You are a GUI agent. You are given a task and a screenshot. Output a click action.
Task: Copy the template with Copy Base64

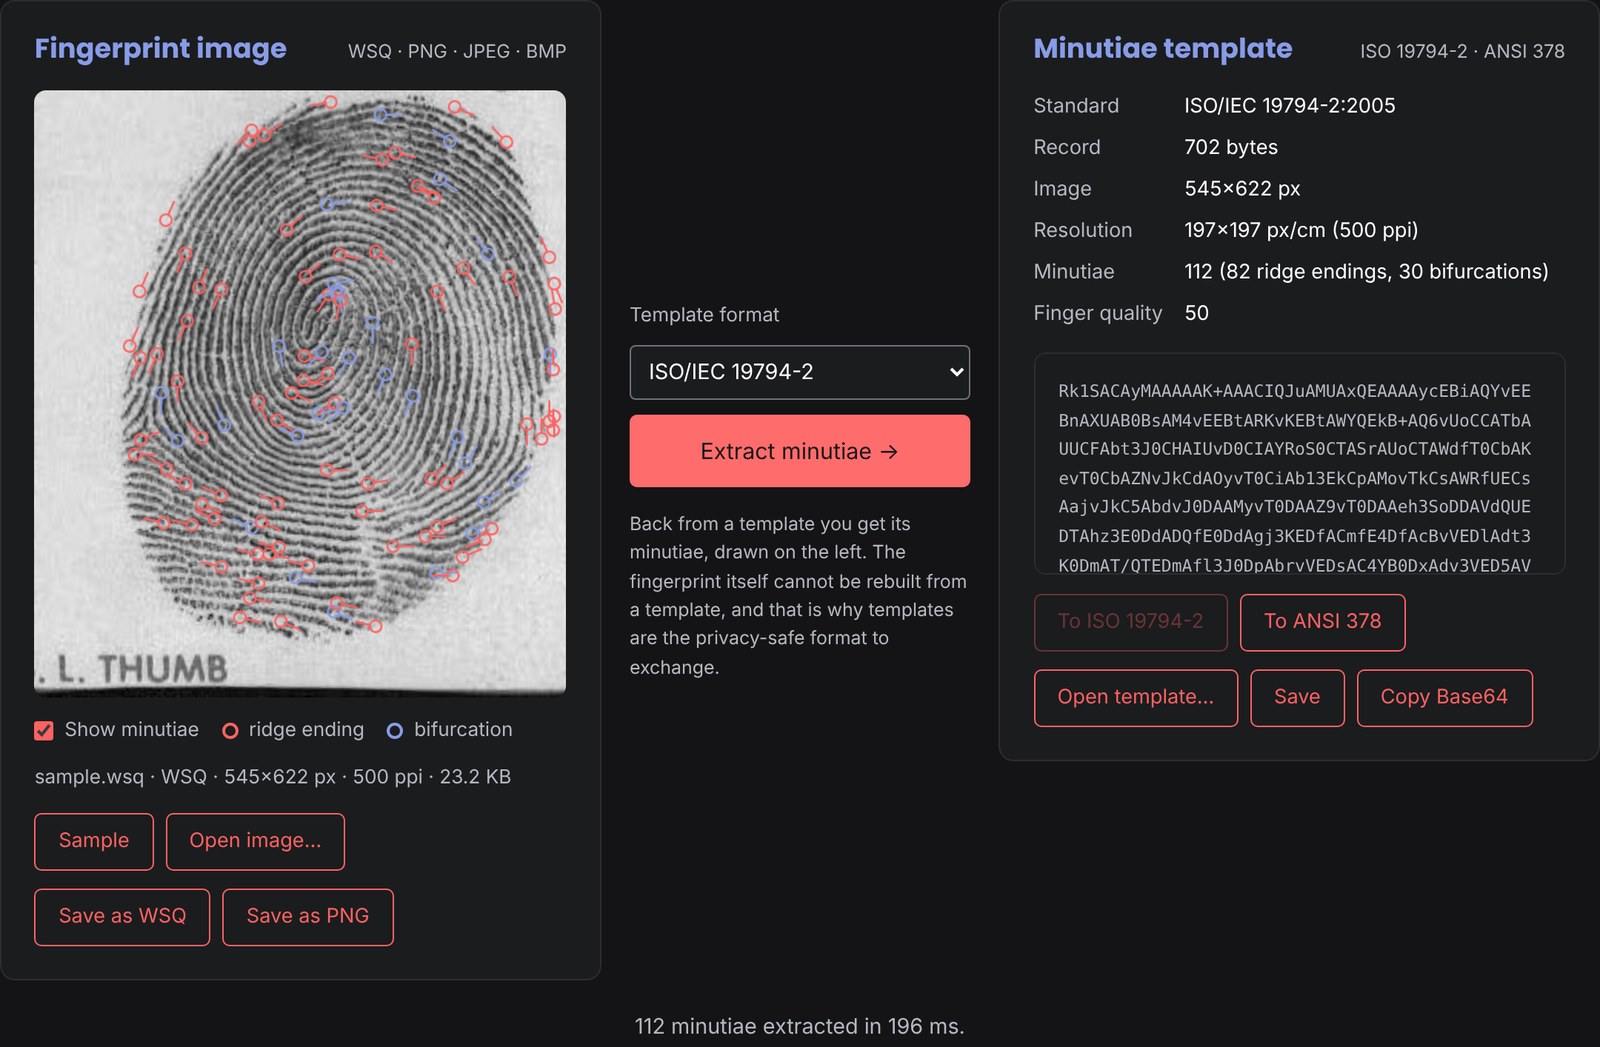(1444, 697)
